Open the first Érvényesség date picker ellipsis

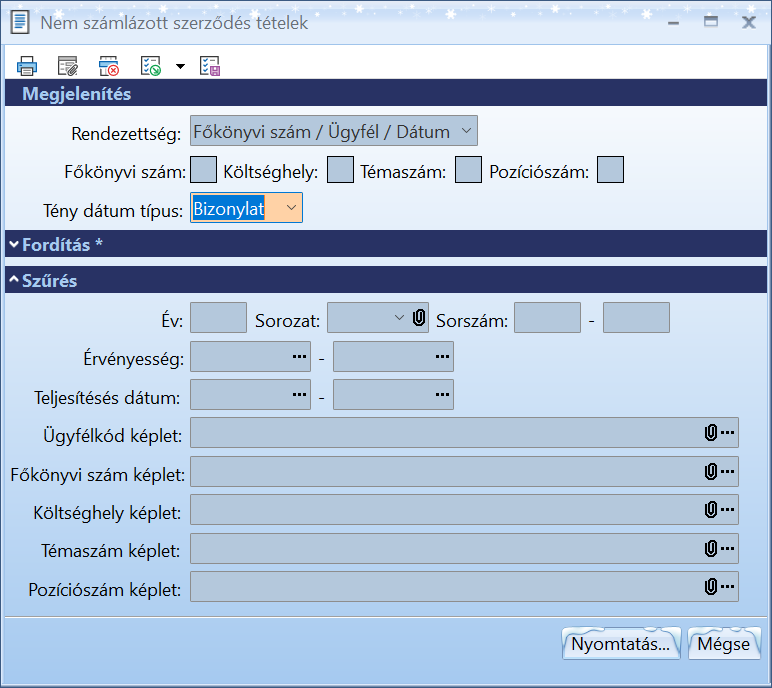tap(300, 356)
